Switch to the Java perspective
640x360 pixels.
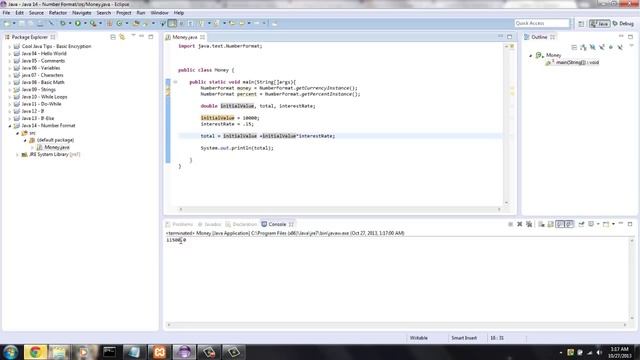[599, 24]
